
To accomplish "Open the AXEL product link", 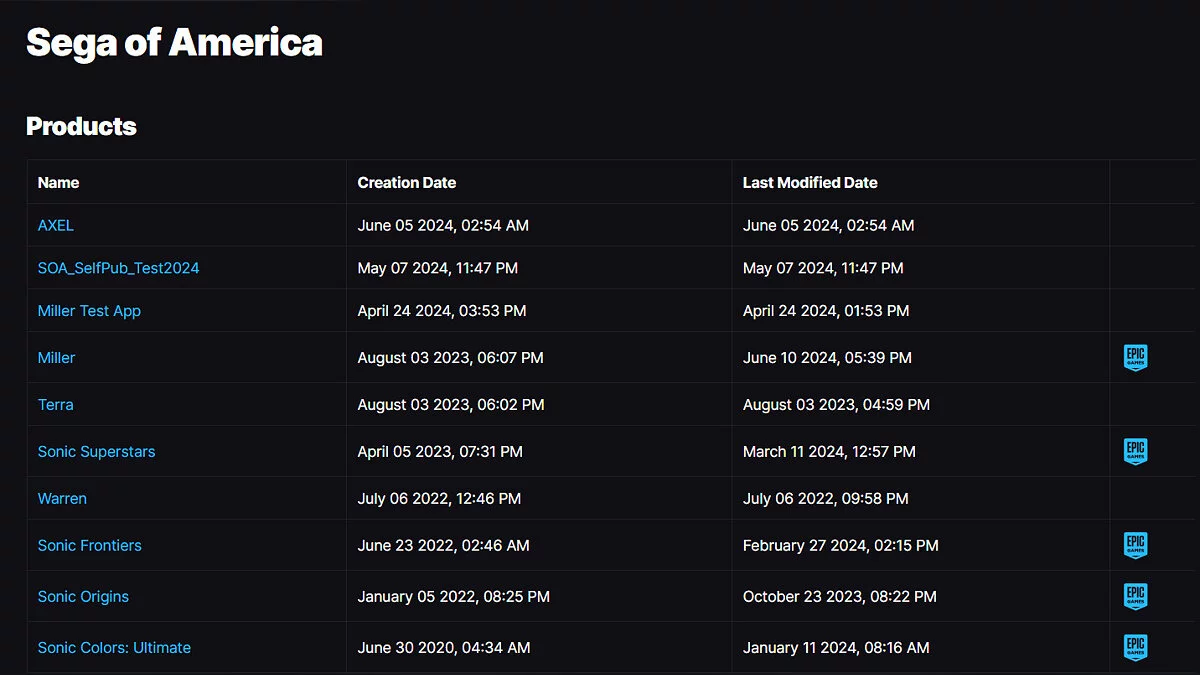I will tap(56, 225).
